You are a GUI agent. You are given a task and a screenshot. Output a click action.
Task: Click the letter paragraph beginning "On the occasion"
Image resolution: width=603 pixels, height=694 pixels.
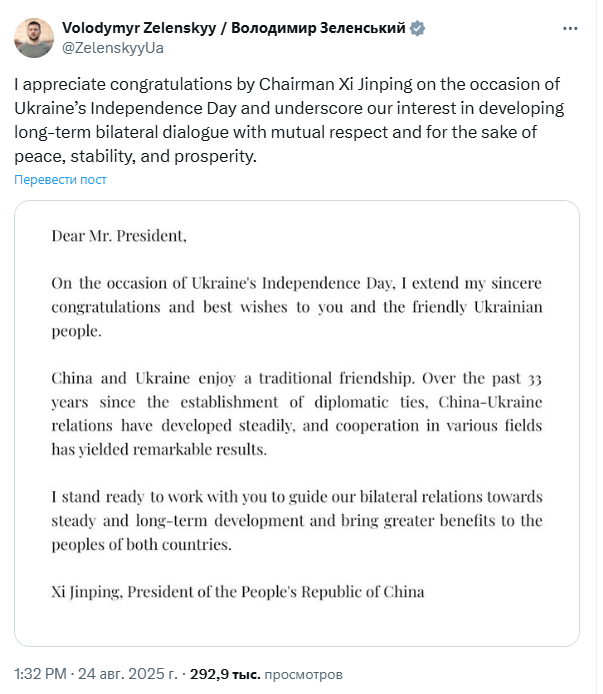(x=296, y=306)
